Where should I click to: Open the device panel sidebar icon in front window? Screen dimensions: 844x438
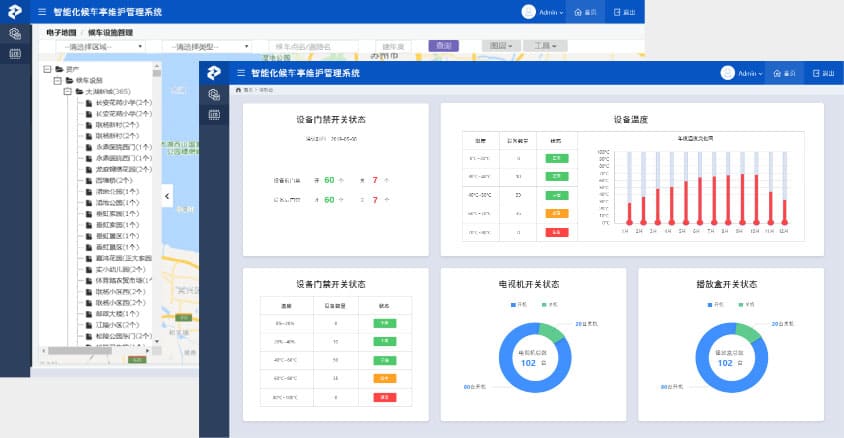pos(214,115)
